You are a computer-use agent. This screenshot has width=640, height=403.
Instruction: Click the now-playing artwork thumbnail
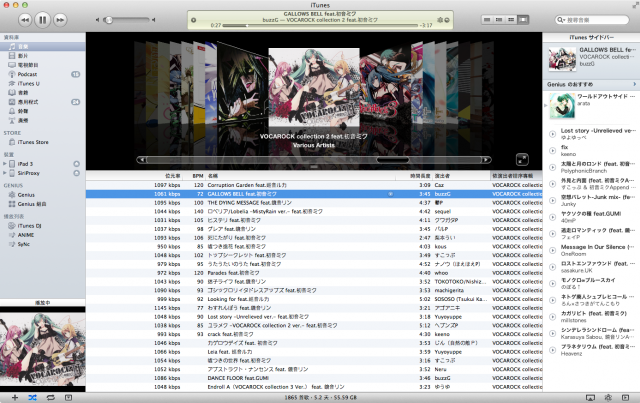pos(42,349)
